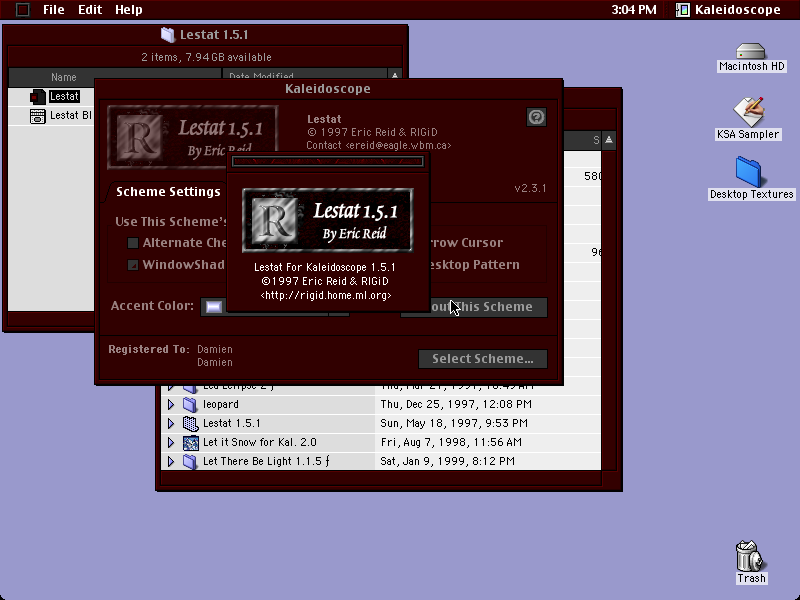
Task: Click the leopard folder name
Action: coord(220,404)
